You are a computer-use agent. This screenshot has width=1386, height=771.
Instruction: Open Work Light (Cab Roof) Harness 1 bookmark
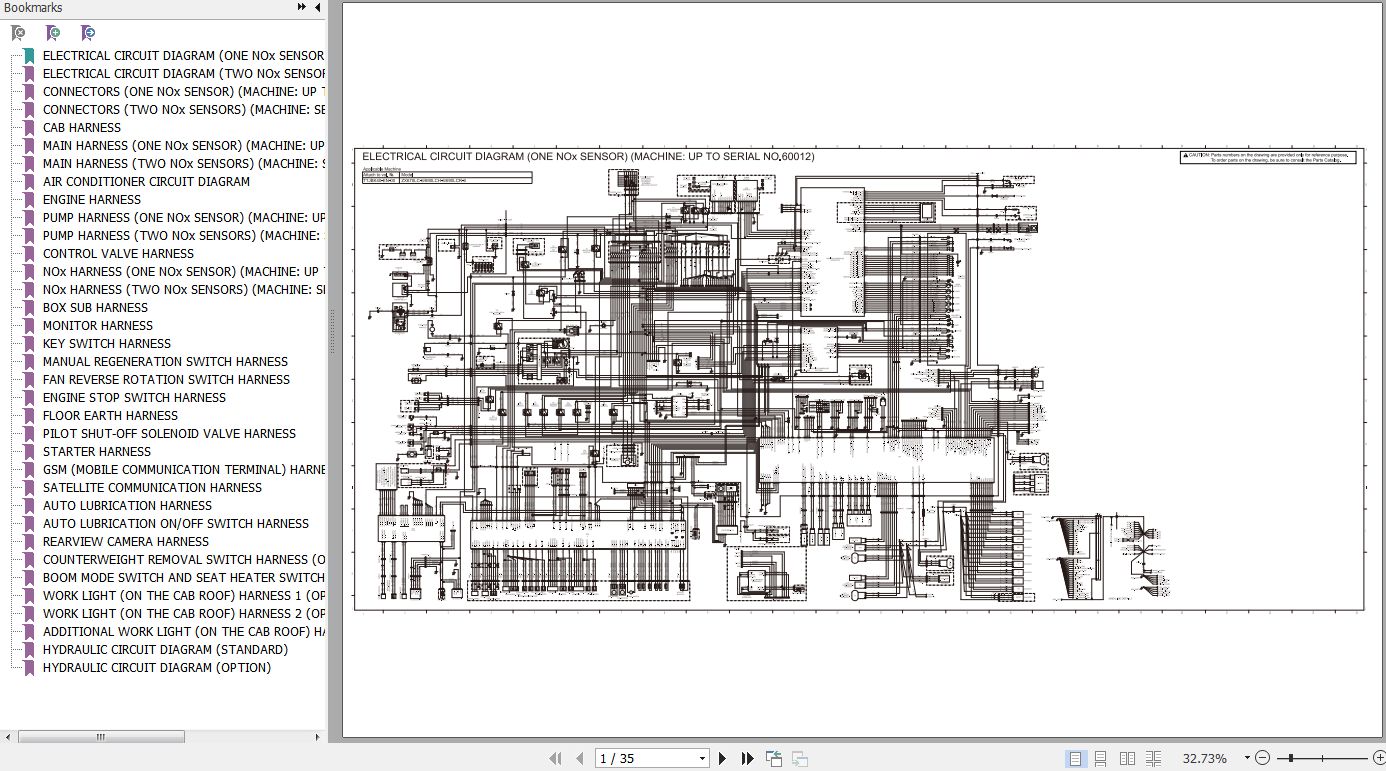tap(184, 596)
